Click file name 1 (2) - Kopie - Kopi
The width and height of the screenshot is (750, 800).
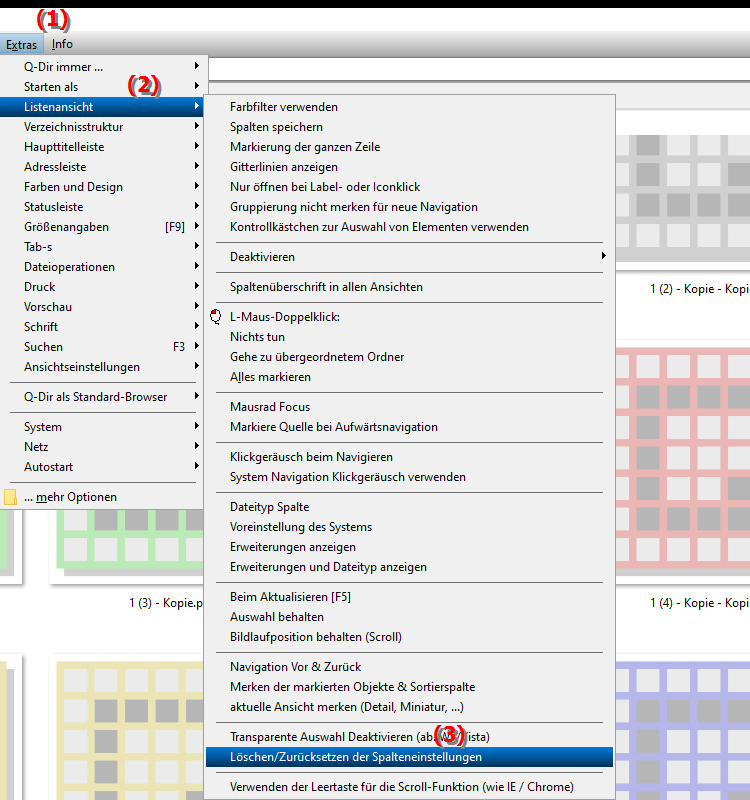coord(700,289)
